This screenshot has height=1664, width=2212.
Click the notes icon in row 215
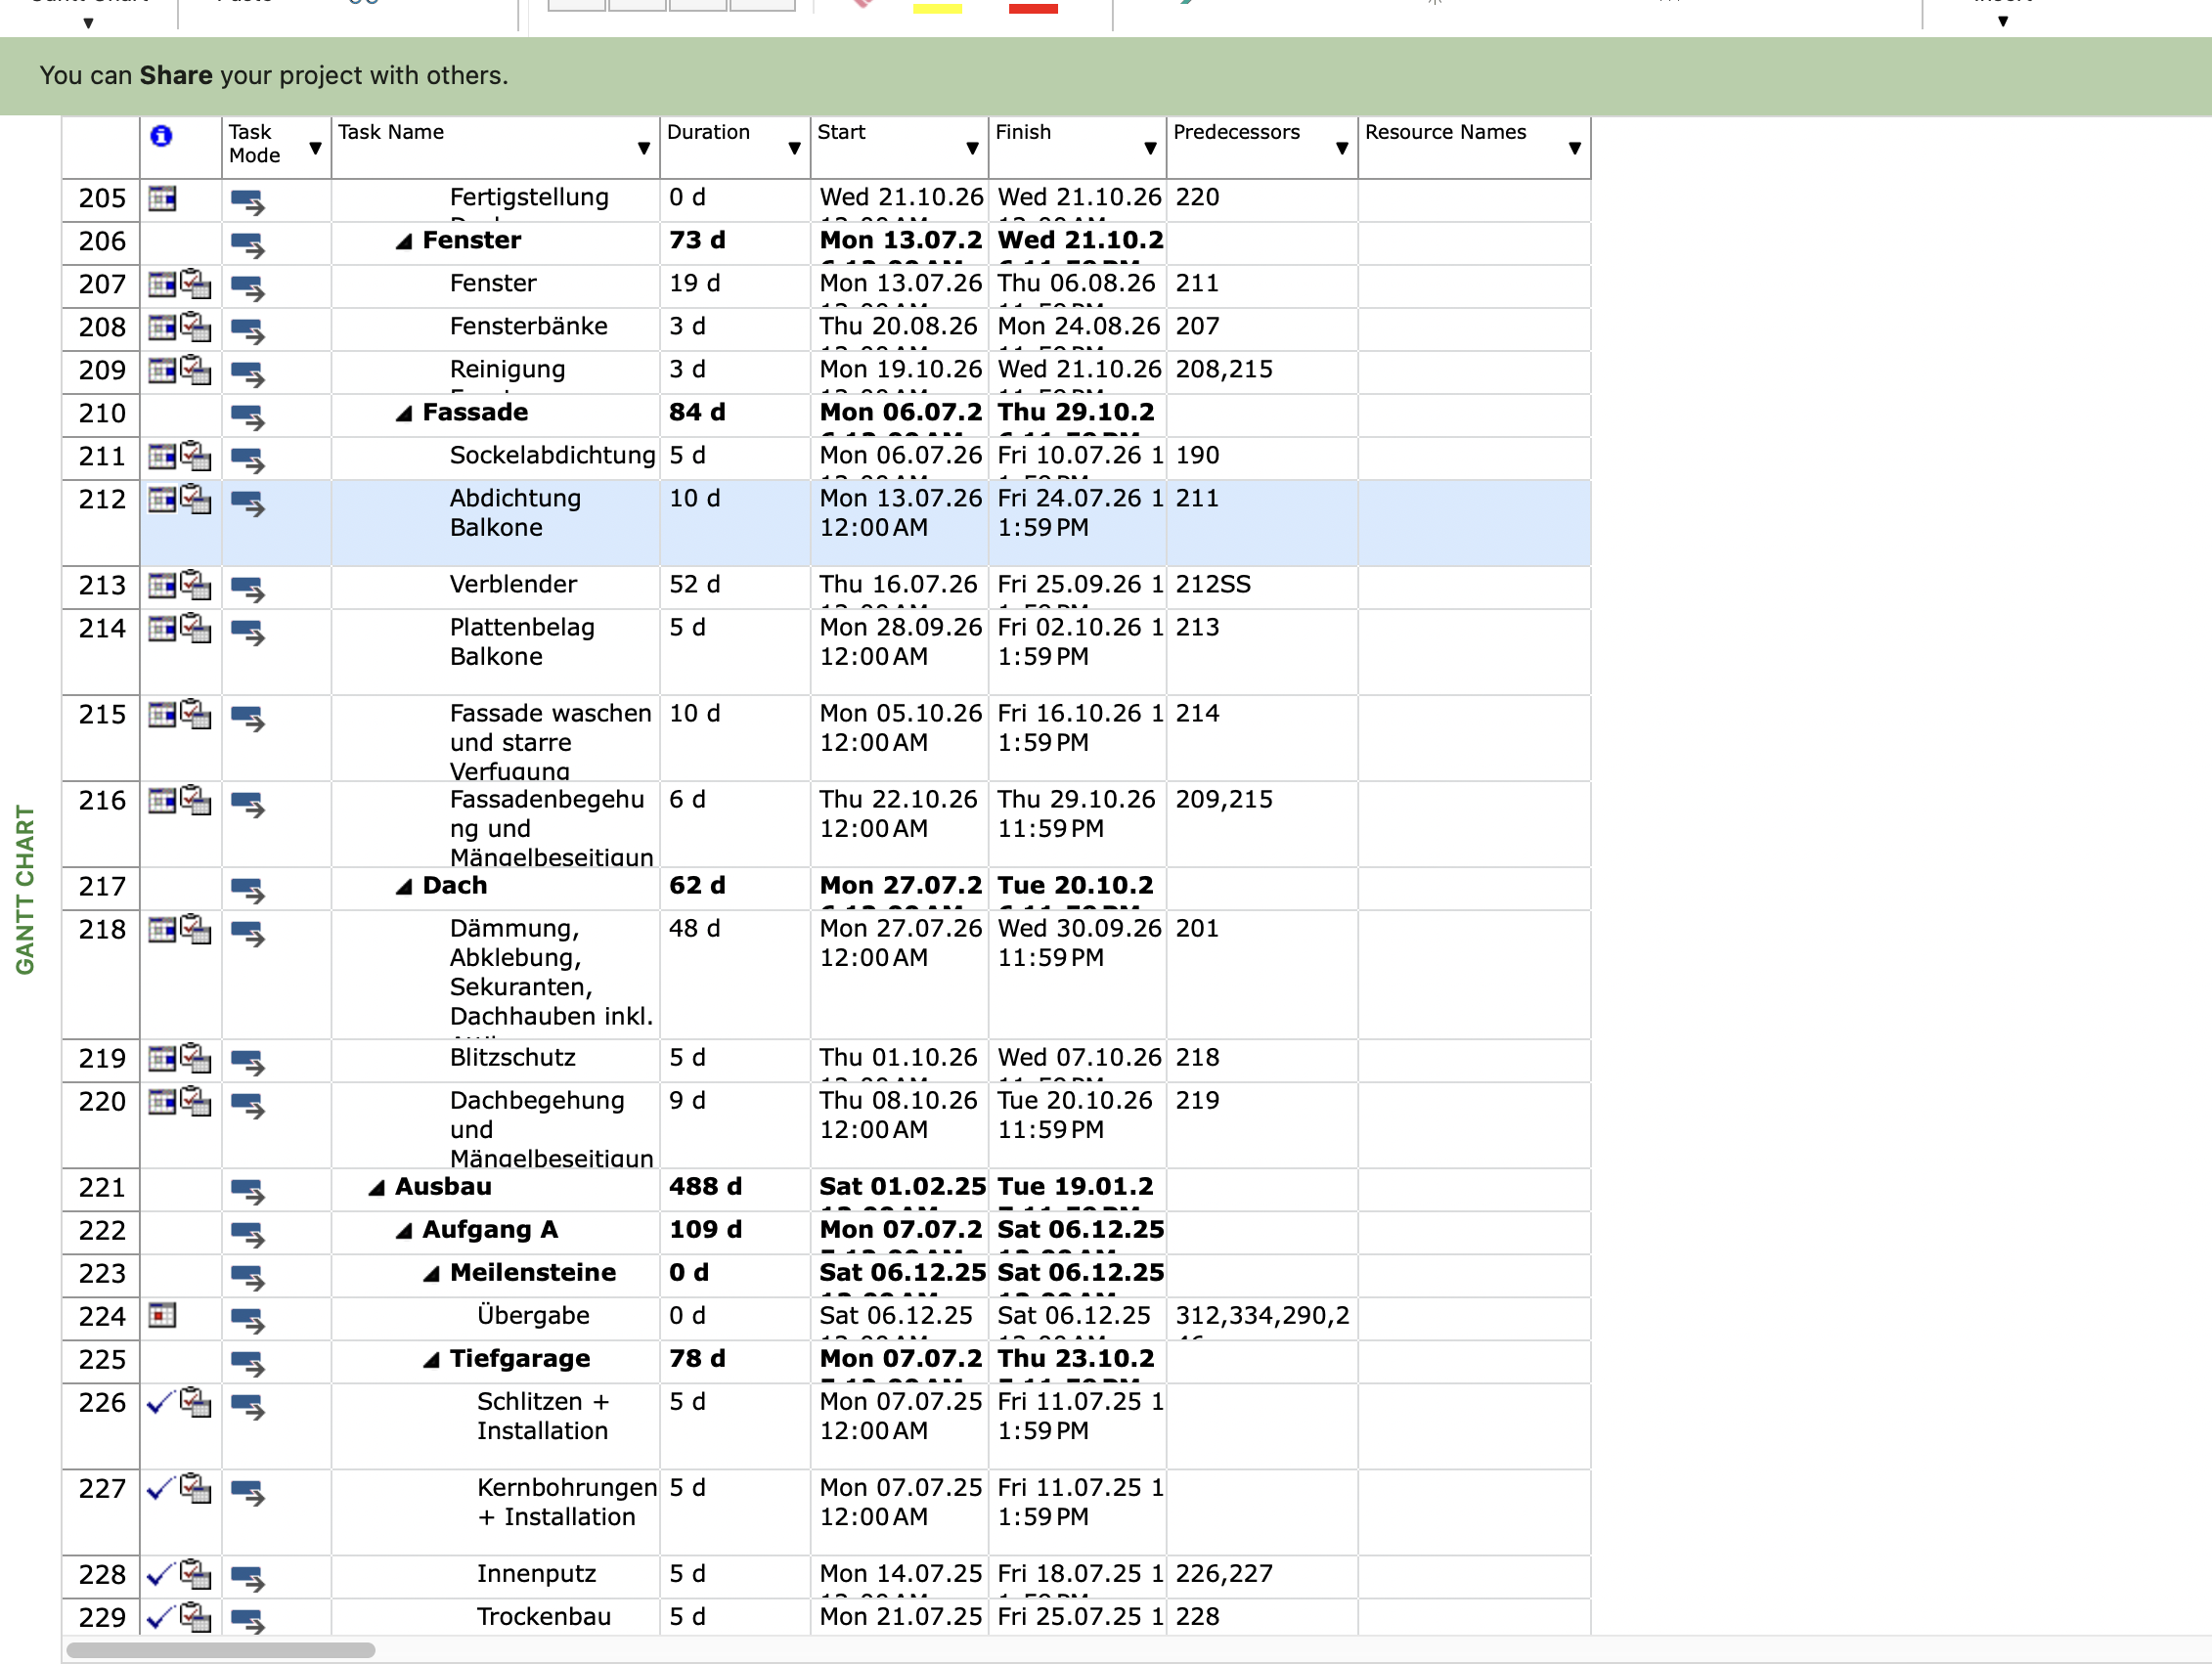[196, 714]
